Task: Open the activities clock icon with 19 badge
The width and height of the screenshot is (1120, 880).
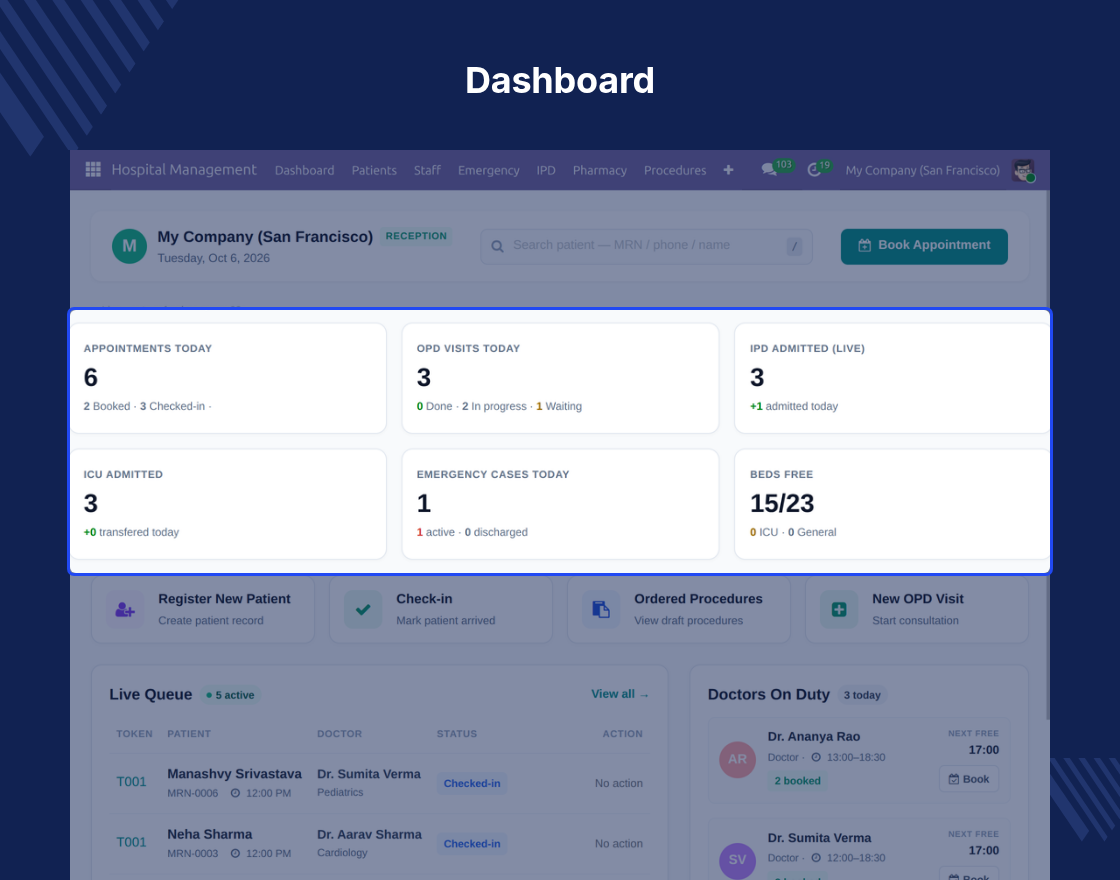Action: [814, 170]
